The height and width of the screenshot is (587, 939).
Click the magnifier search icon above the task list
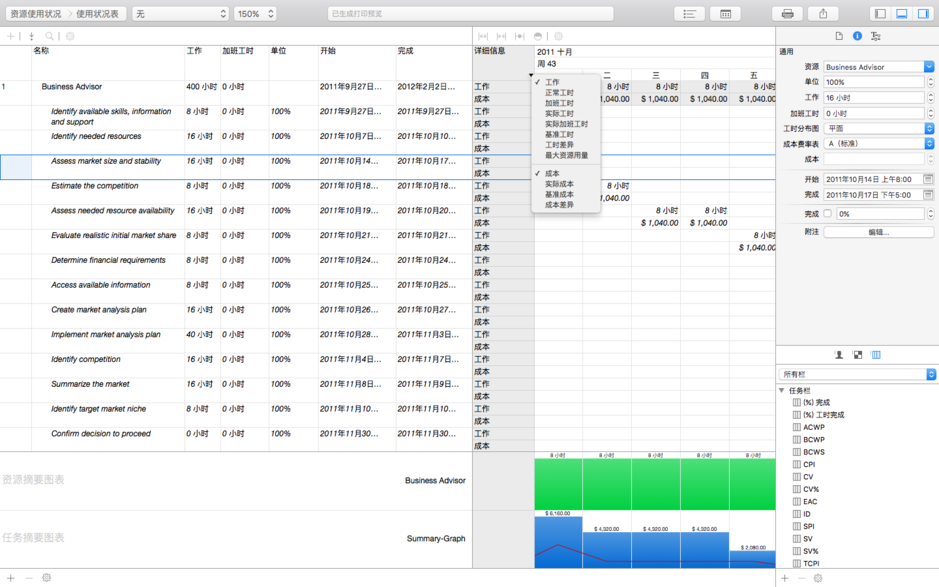click(x=49, y=34)
